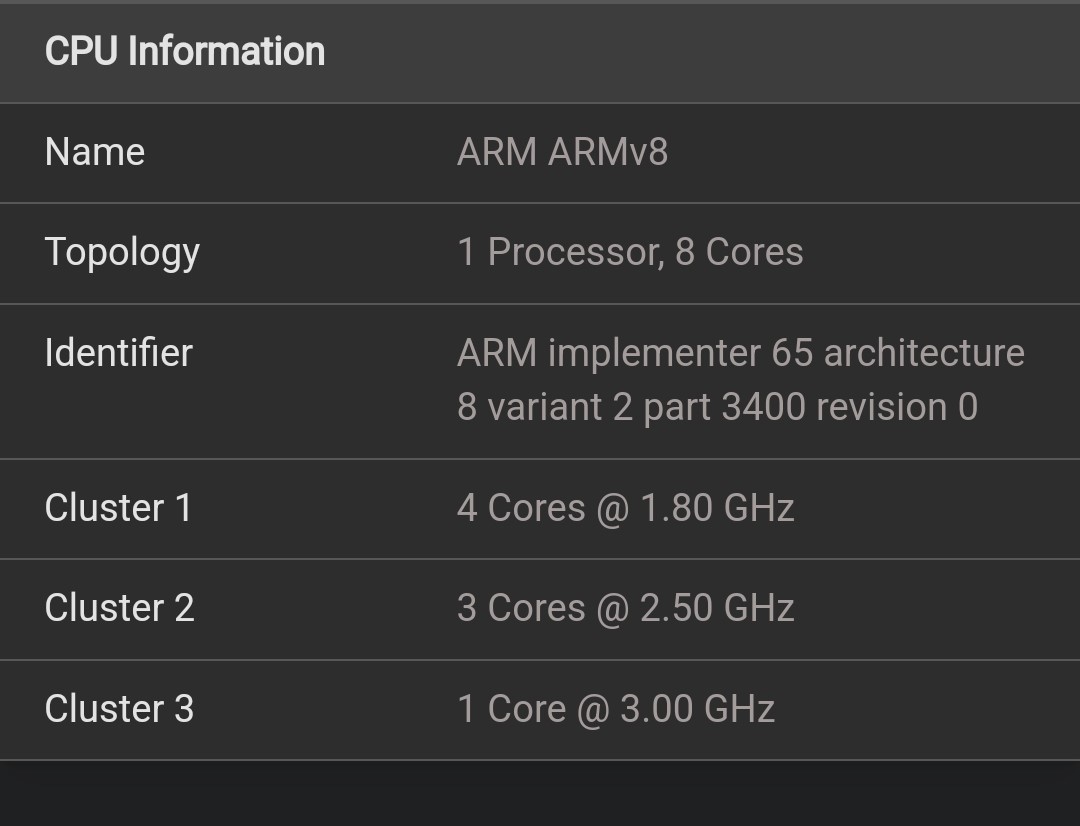Select the Topology row label

tap(122, 252)
